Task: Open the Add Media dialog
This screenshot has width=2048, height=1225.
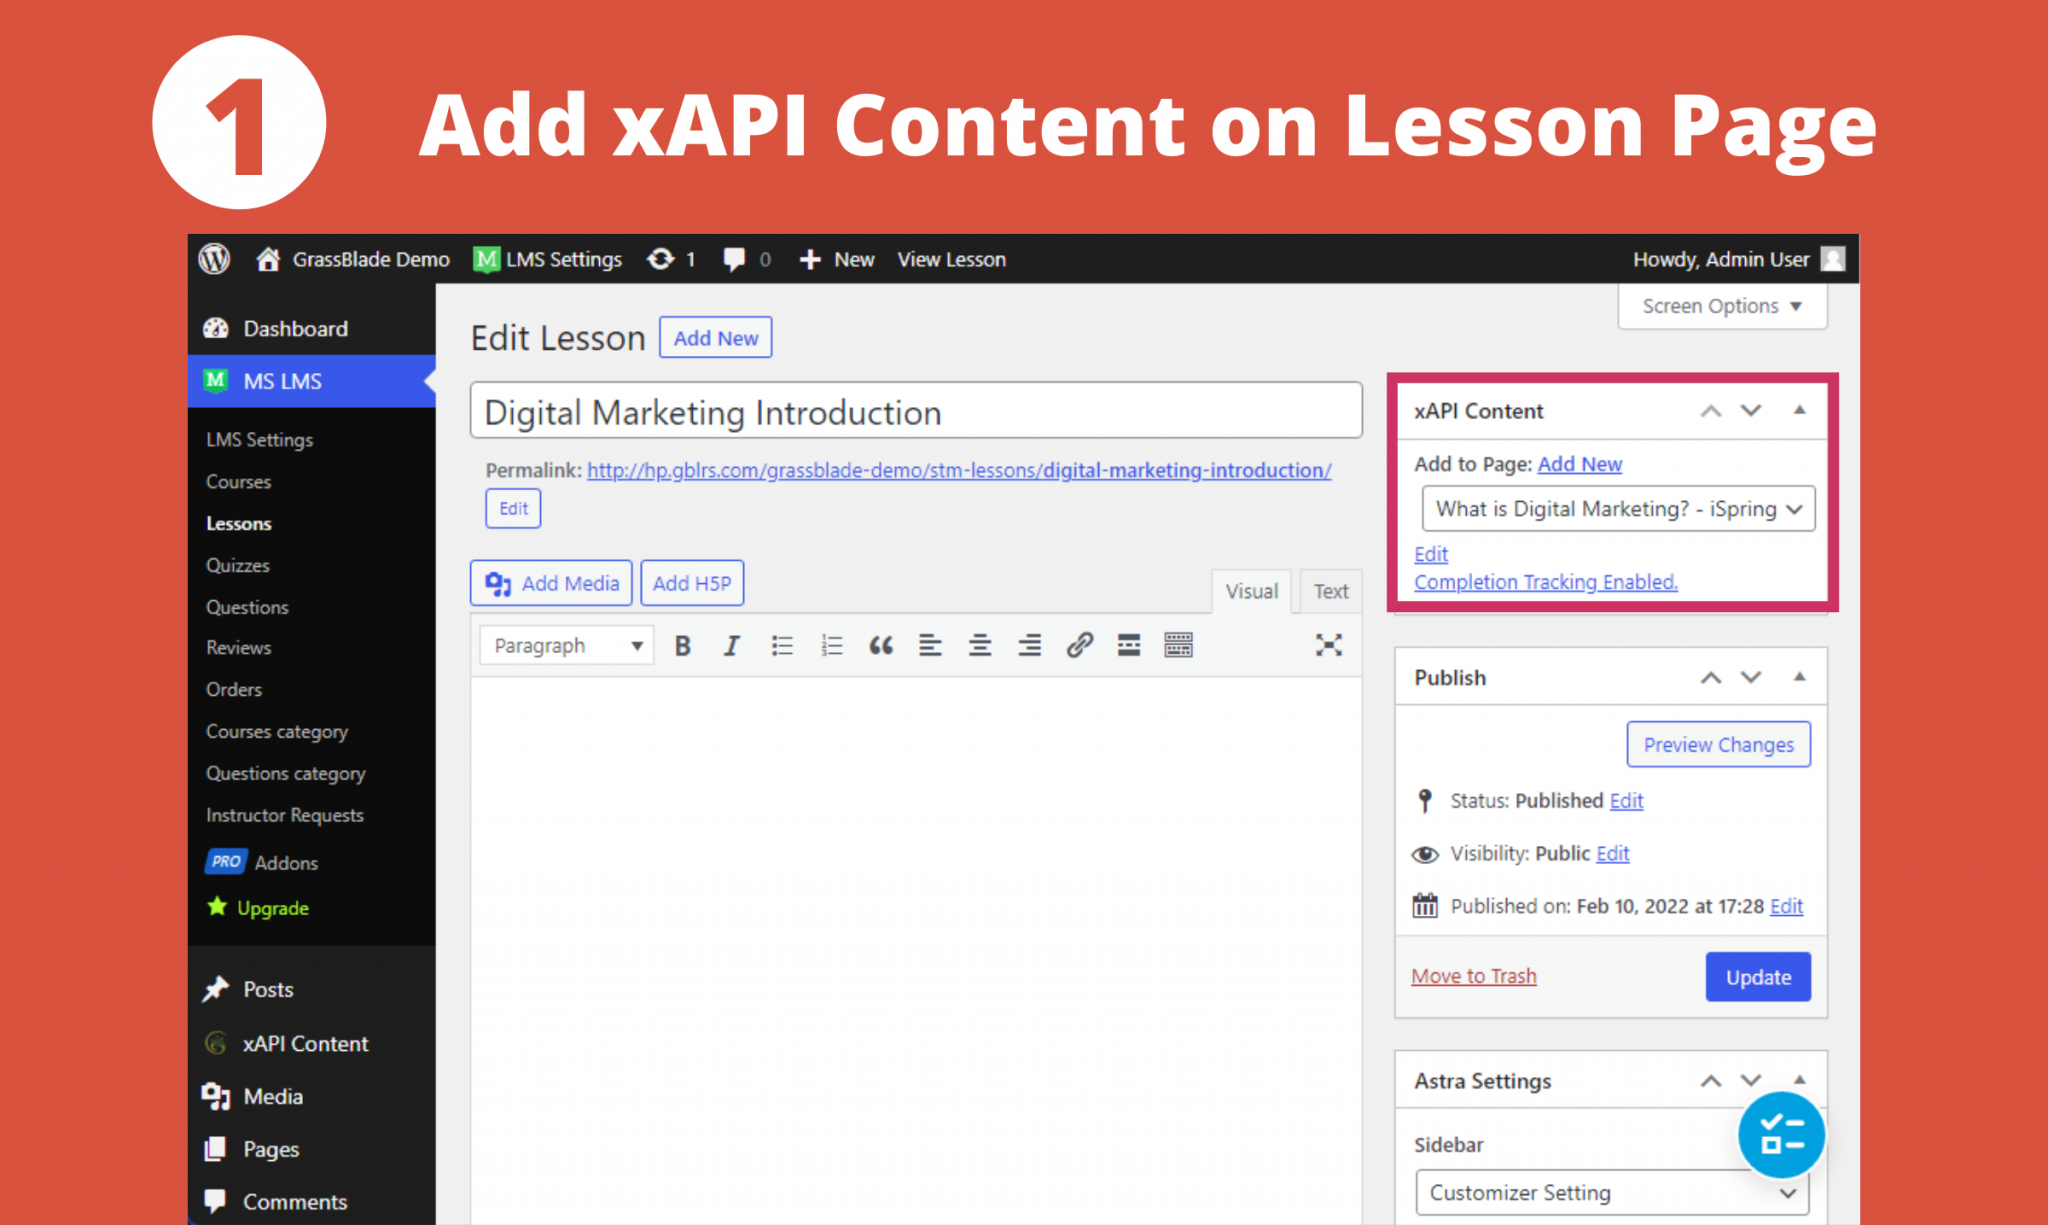Action: pos(550,582)
